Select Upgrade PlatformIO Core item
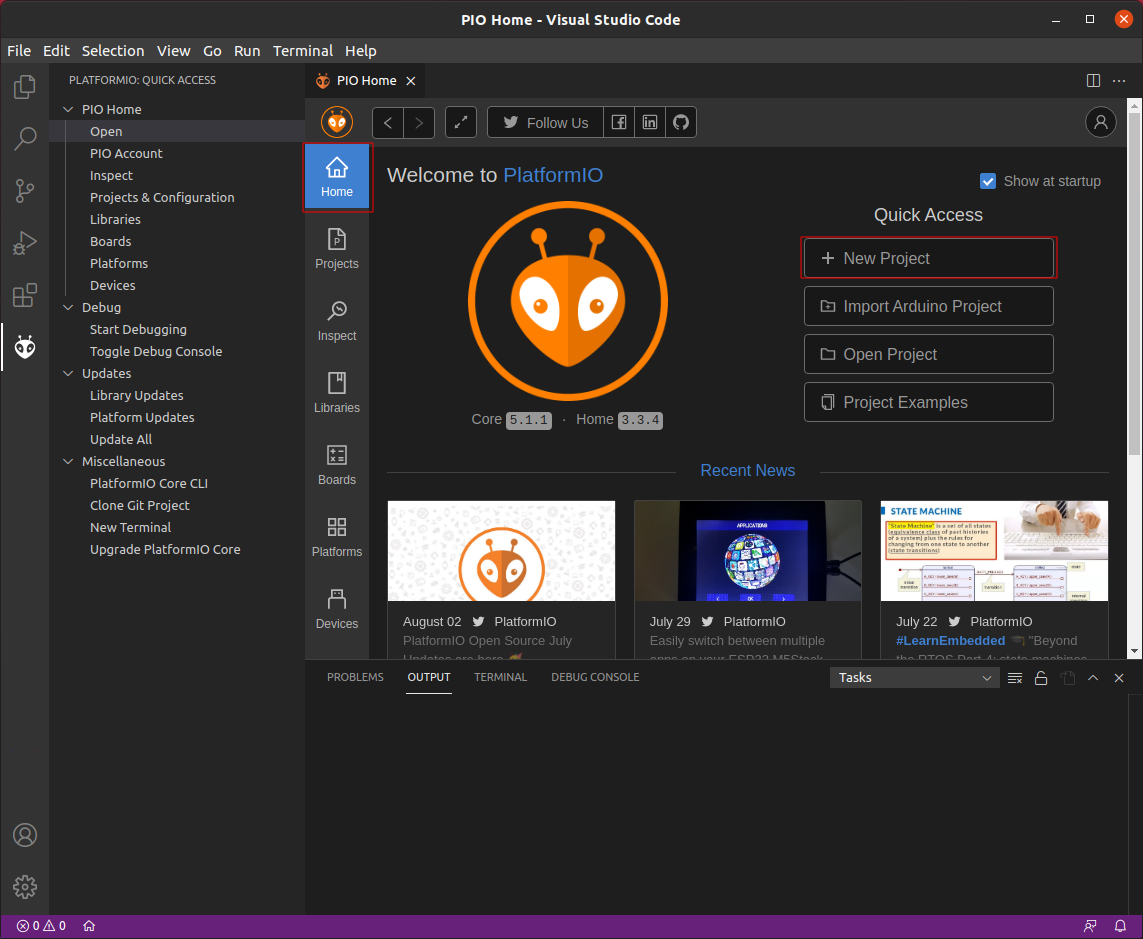 (x=165, y=550)
